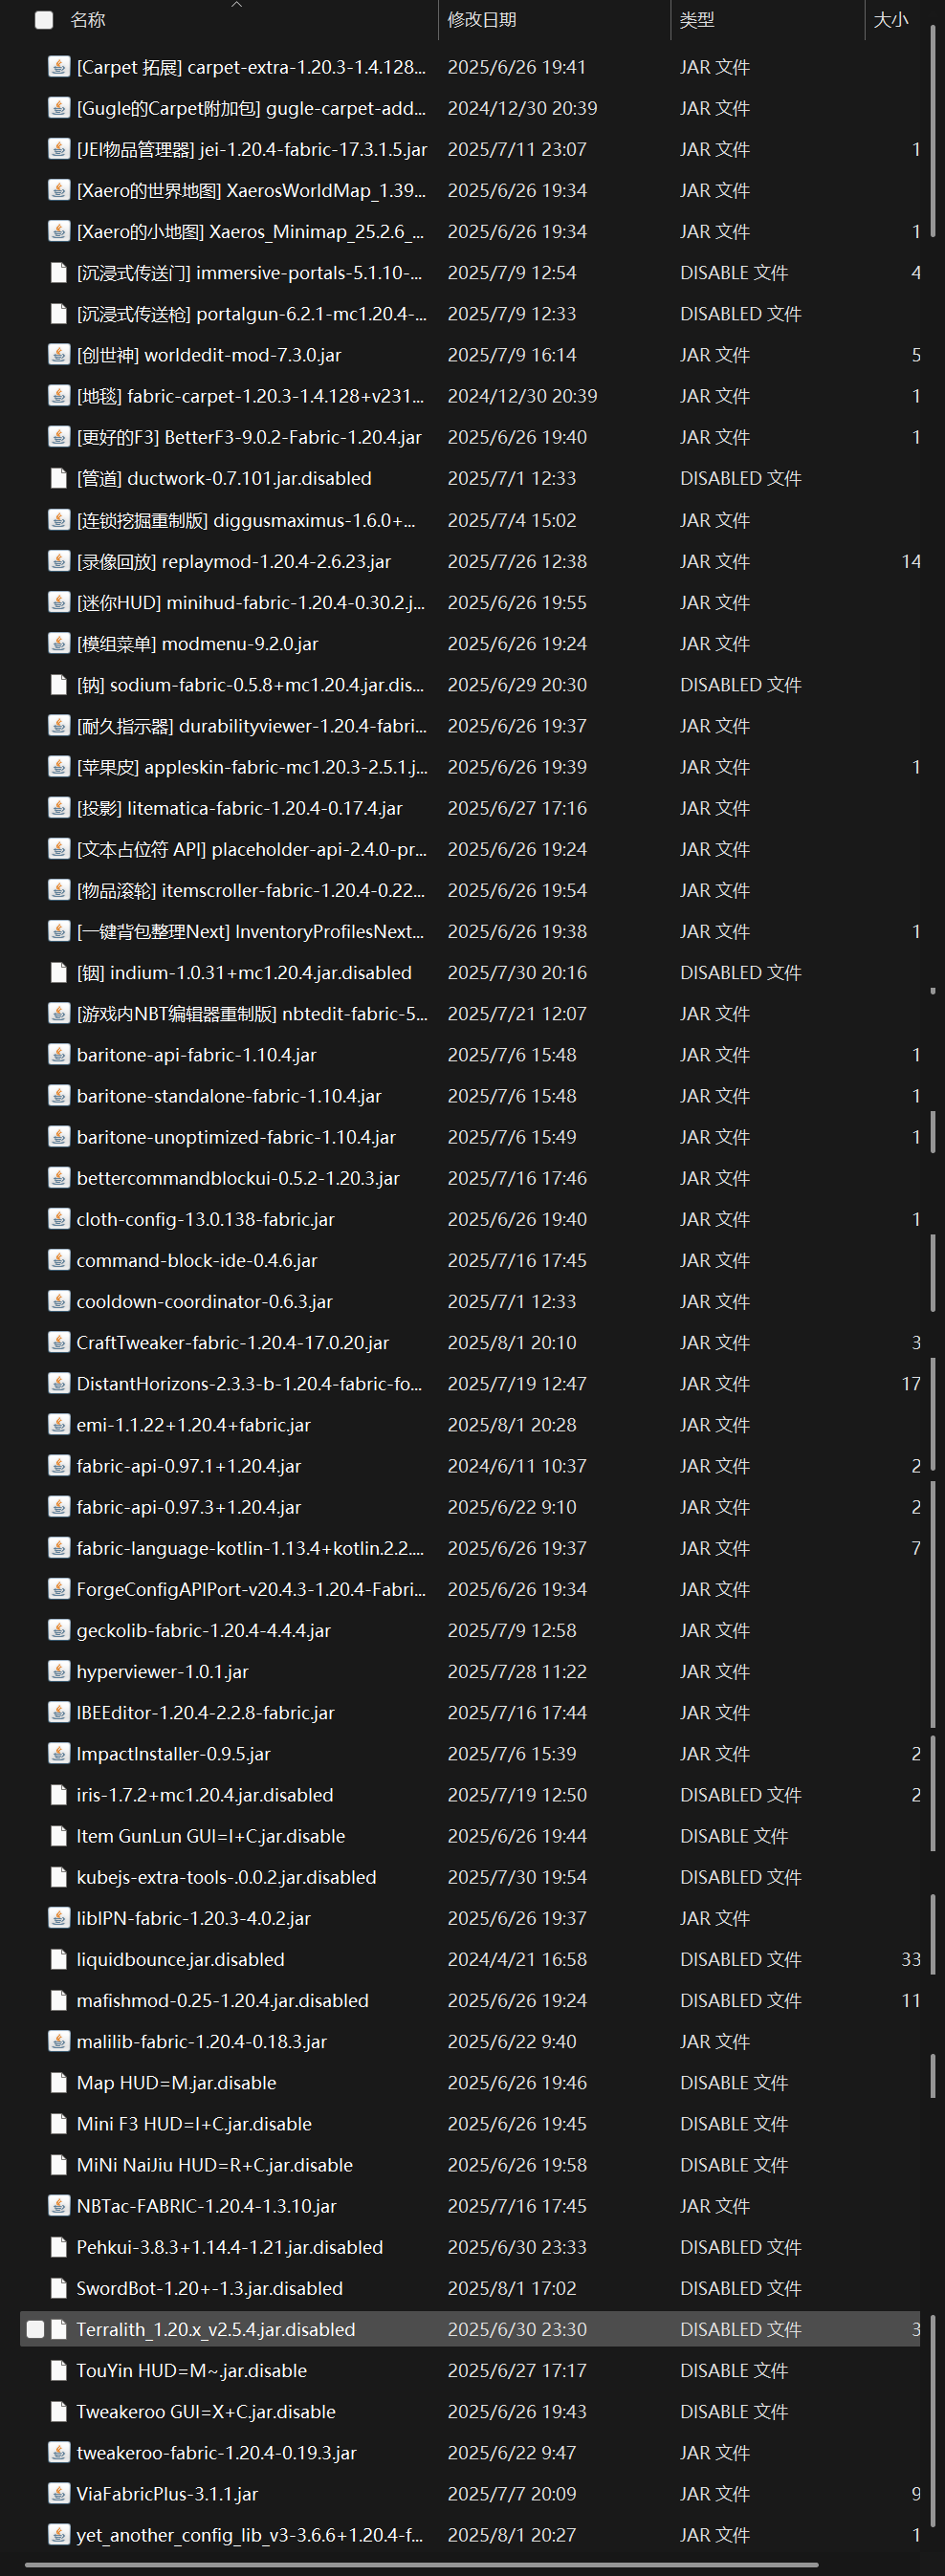The height and width of the screenshot is (2576, 945).
Task: Click the jar icon of modmenu-9.2.0.jar
Action: point(59,643)
